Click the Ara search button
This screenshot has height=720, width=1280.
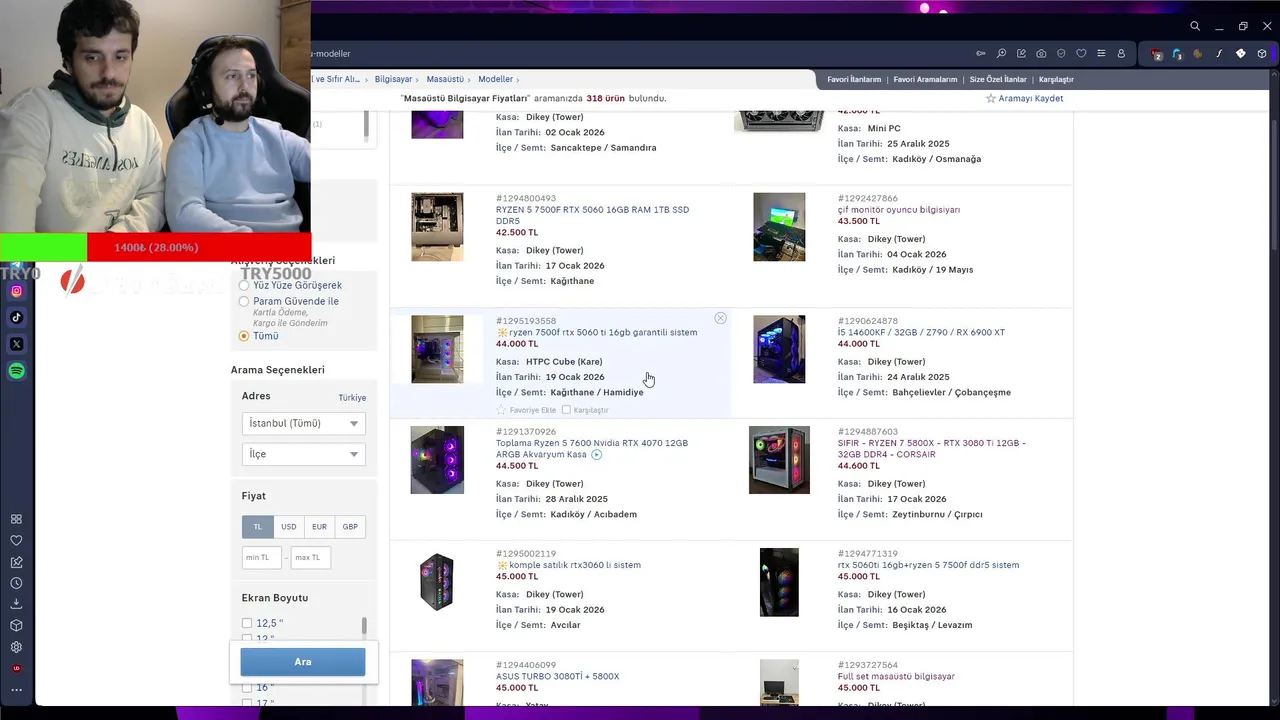pos(302,662)
